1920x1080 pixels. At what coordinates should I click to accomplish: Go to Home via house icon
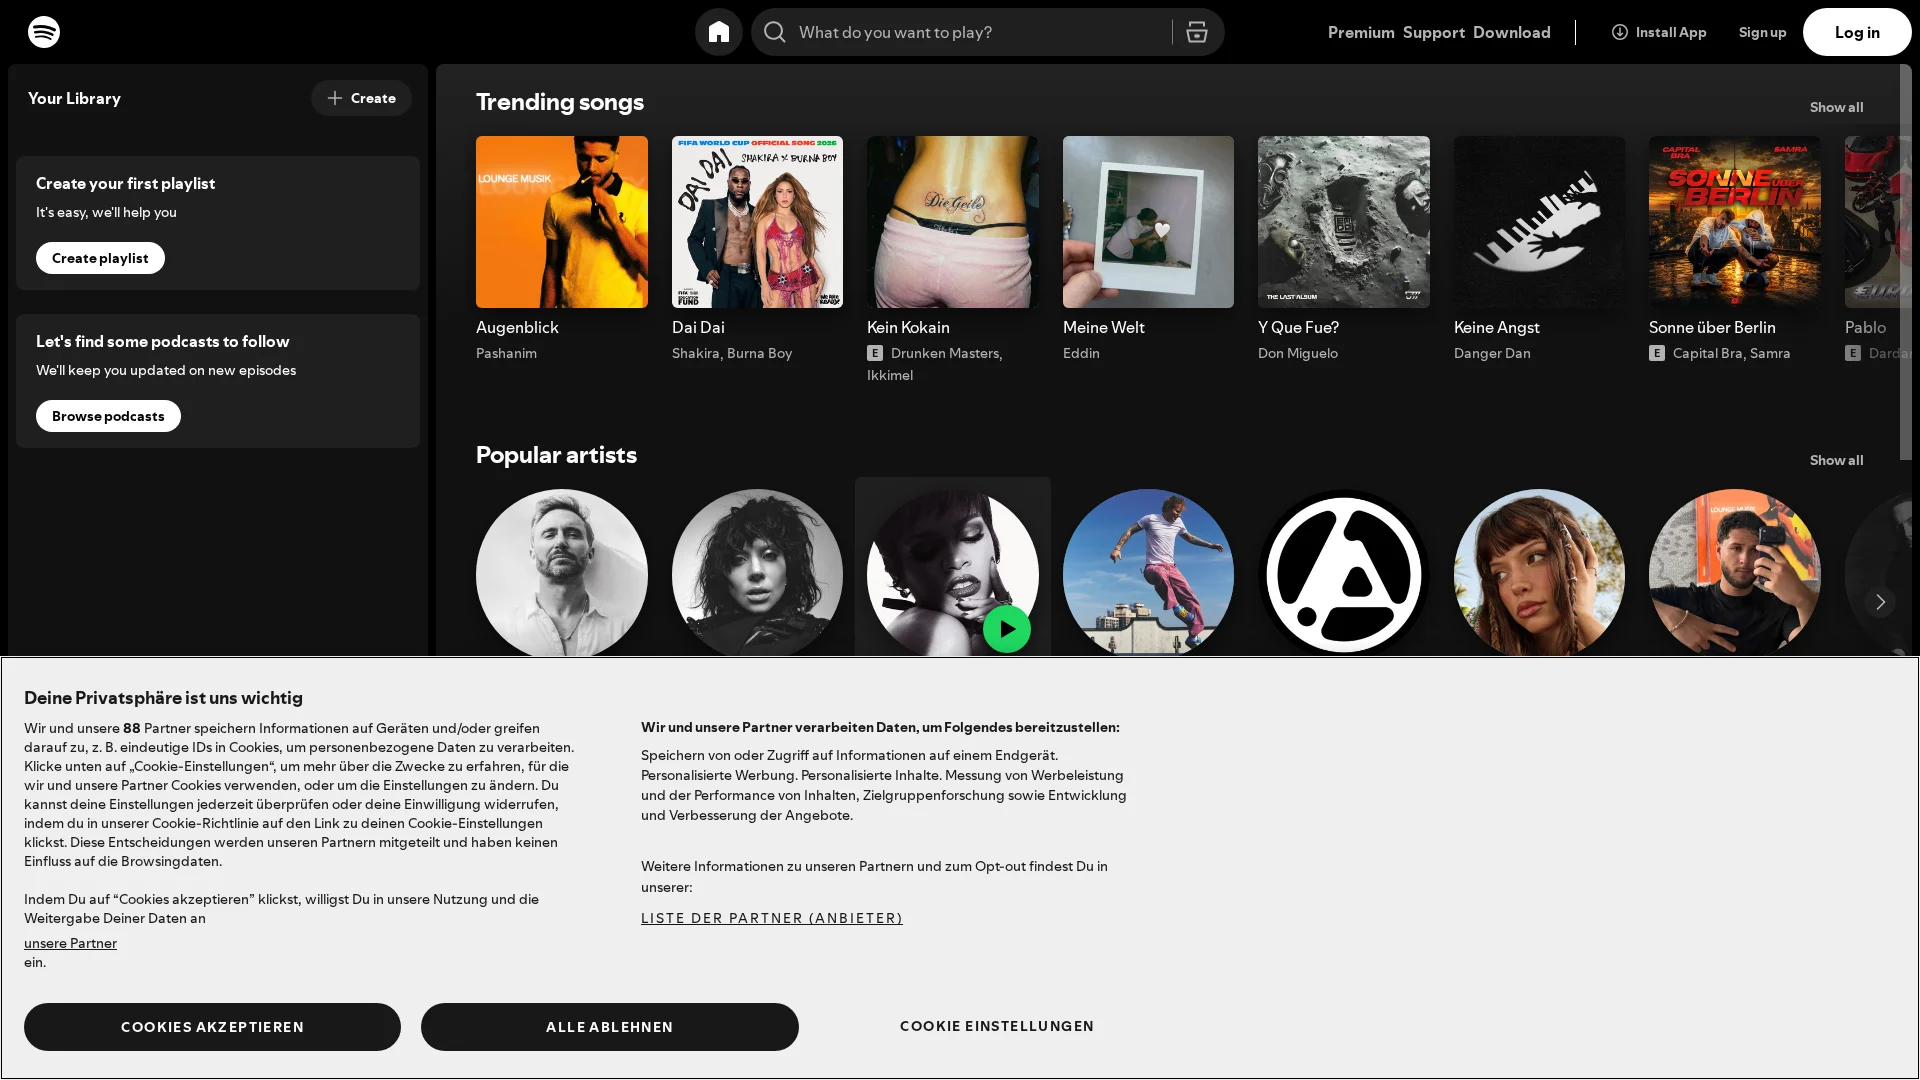coord(719,32)
